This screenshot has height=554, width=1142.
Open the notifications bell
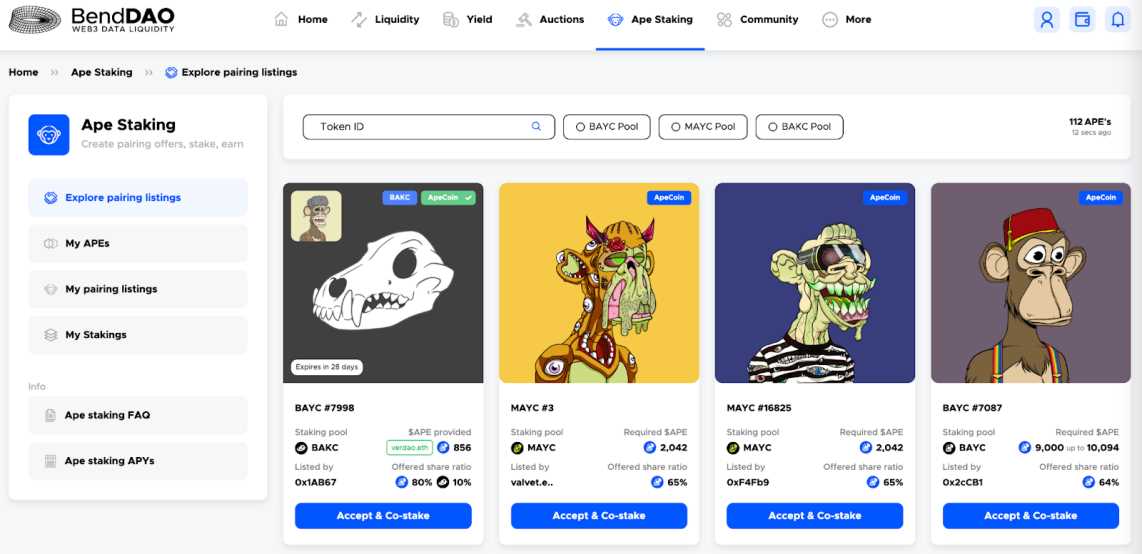point(1117,20)
